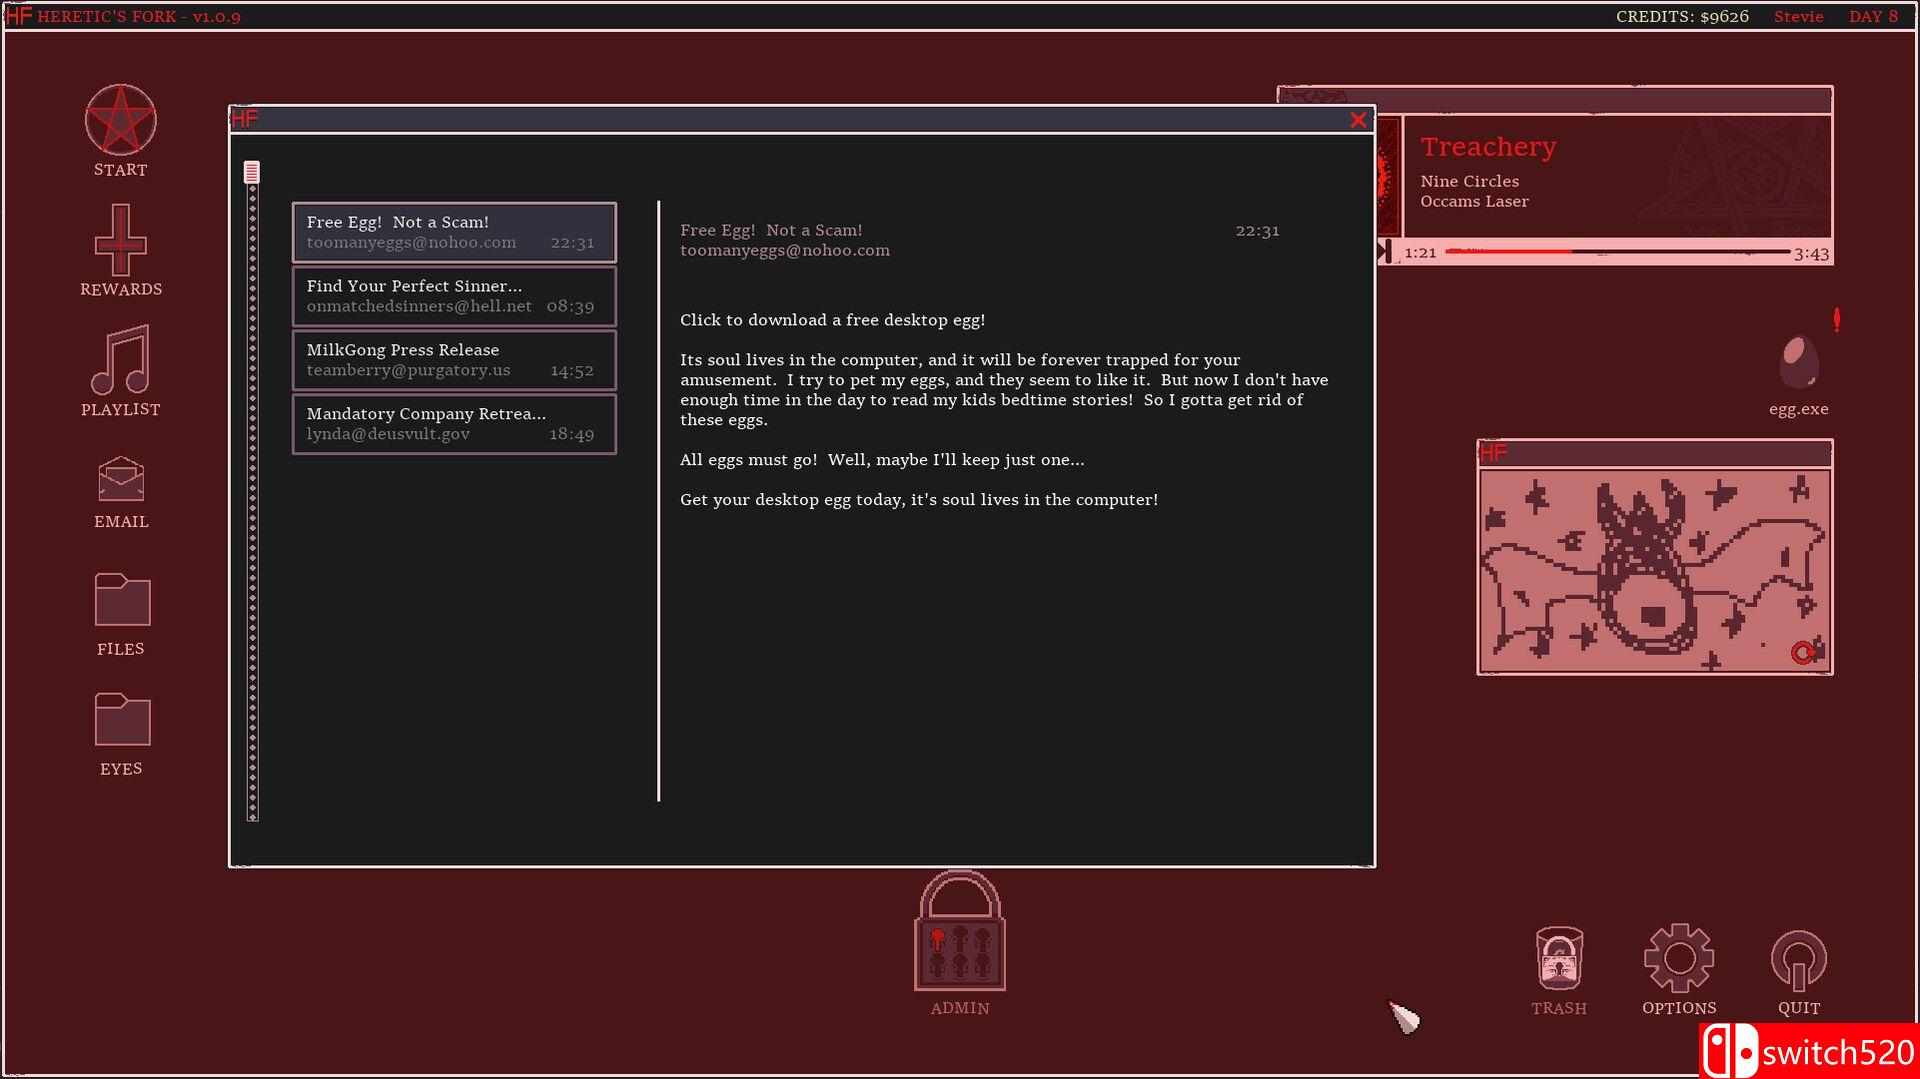Open the Mandatory Company Retreat email
The image size is (1920, 1079).
pyautogui.click(x=454, y=424)
